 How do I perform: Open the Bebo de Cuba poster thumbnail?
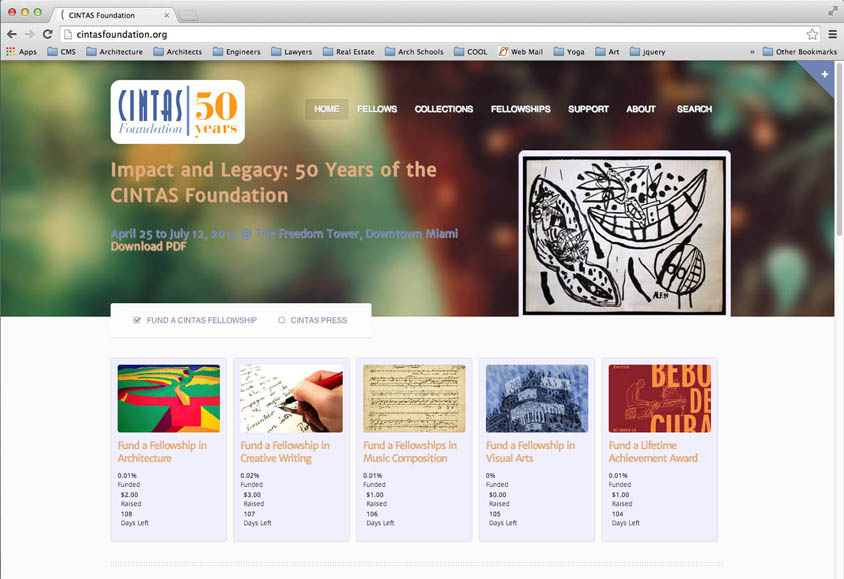659,398
